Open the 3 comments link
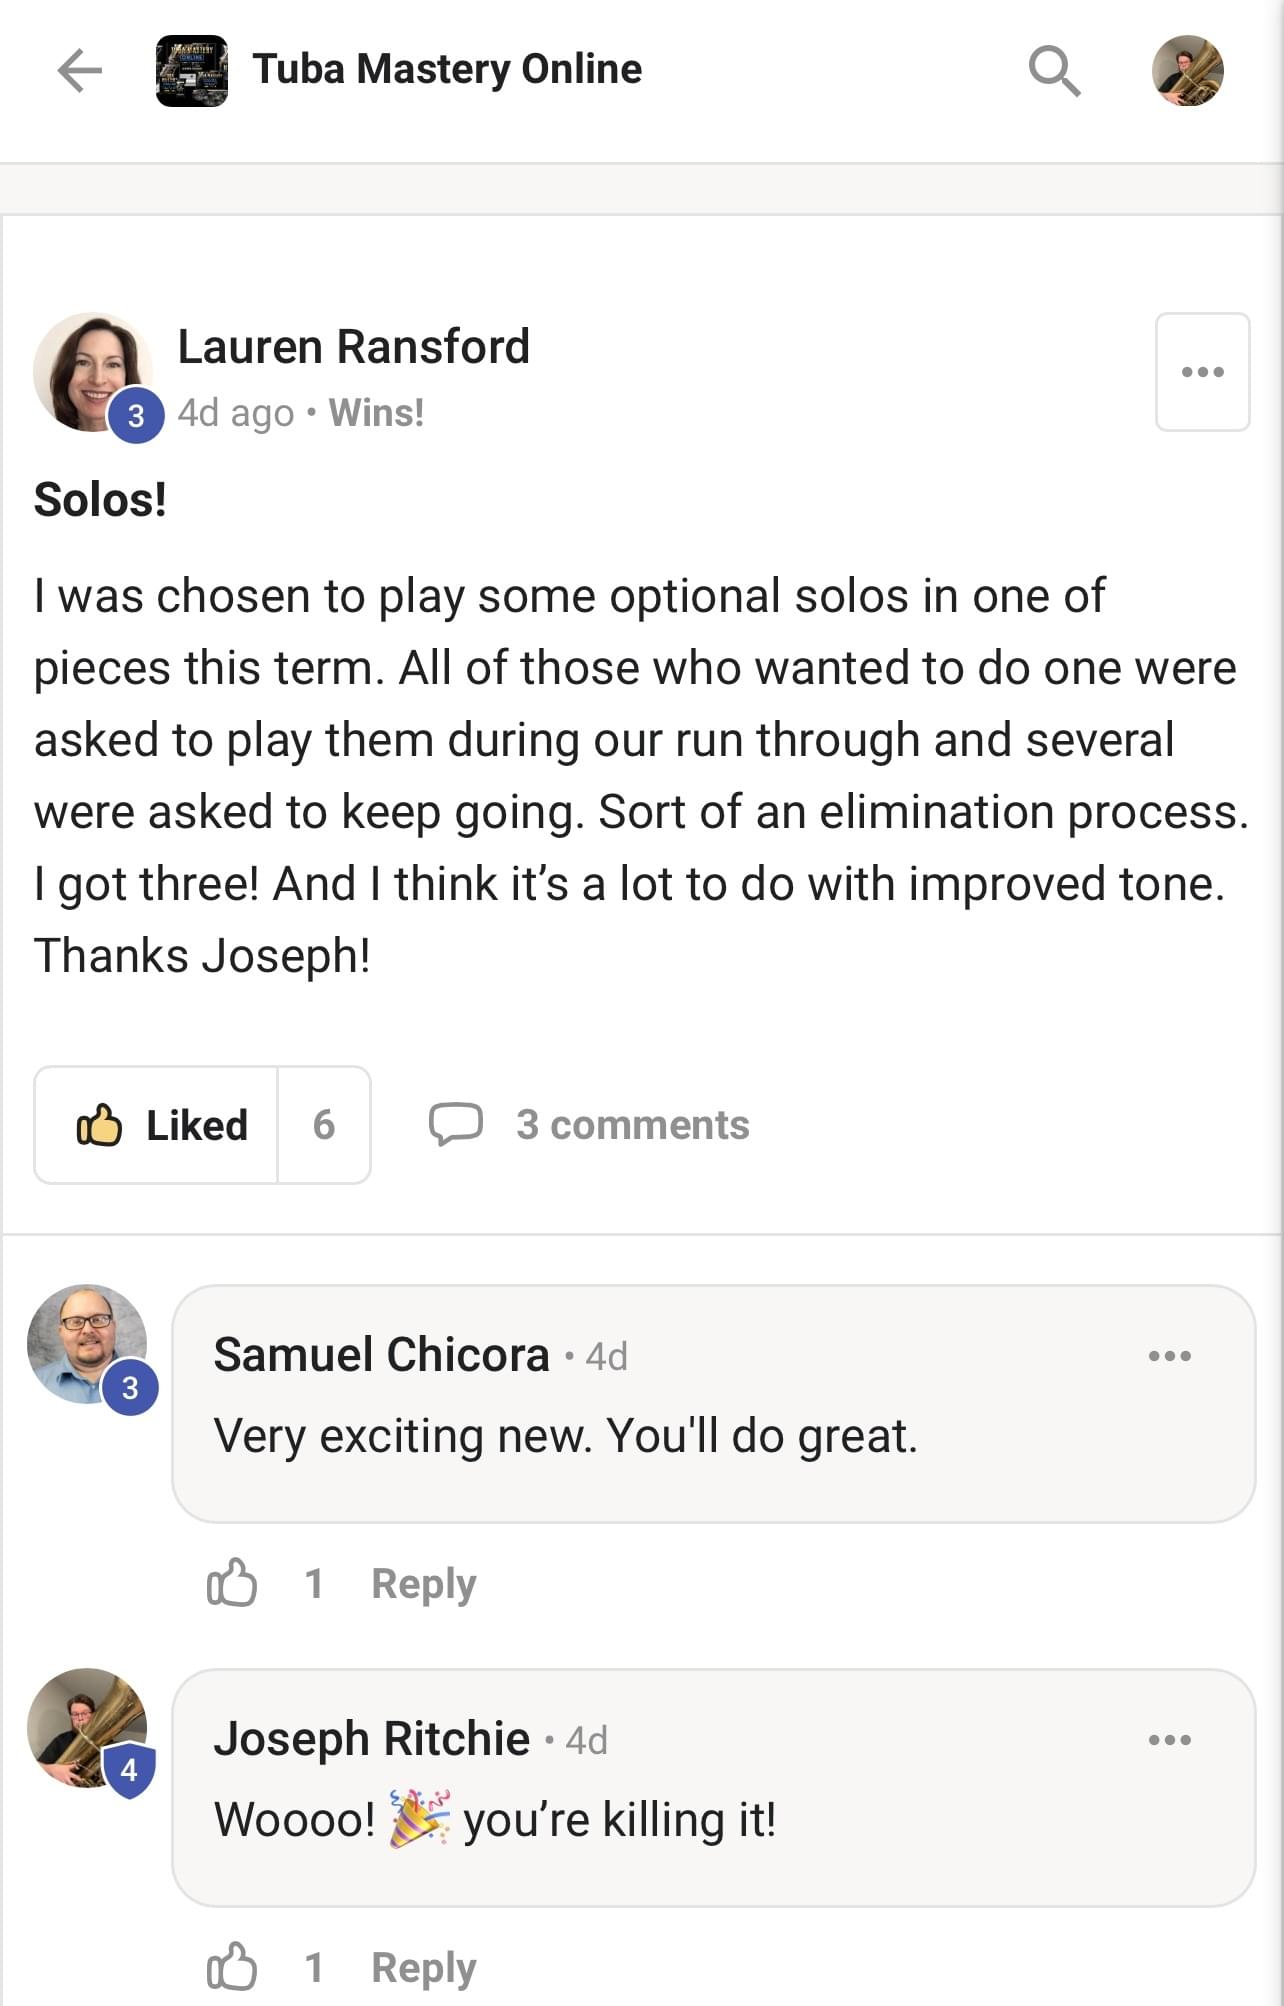This screenshot has height=2006, width=1284. [x=632, y=1125]
